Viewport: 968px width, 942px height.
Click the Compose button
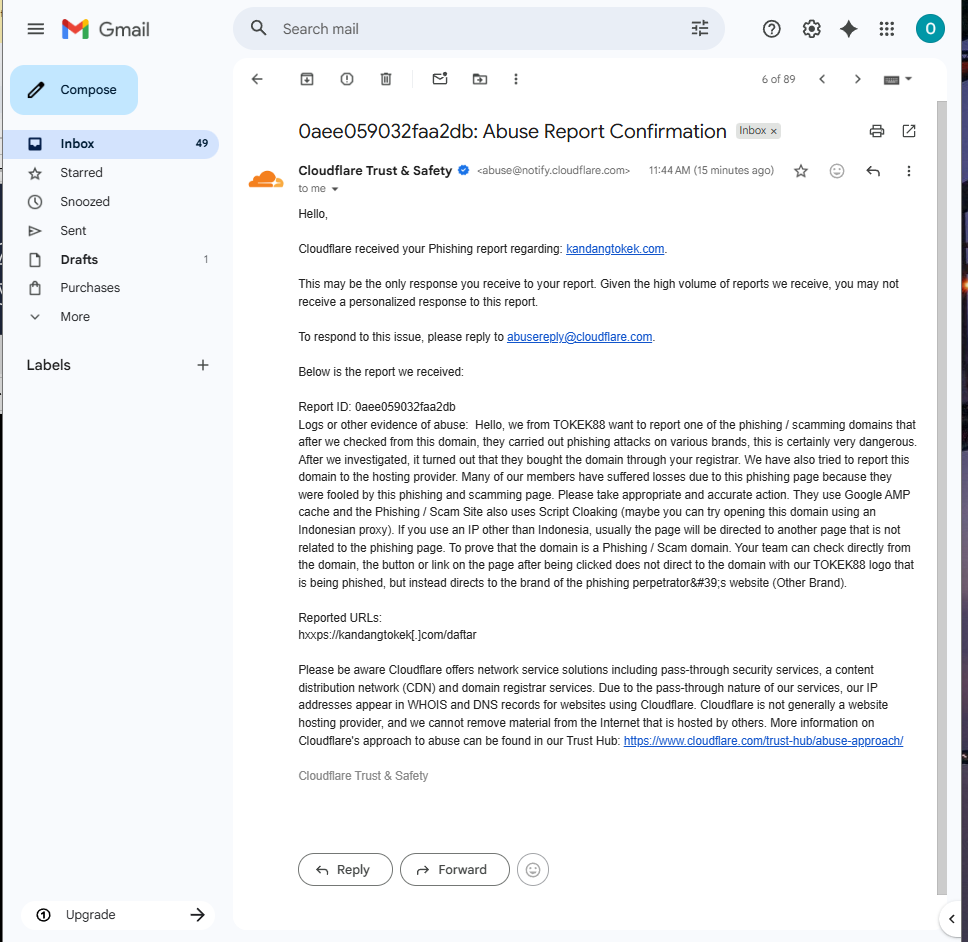point(74,90)
